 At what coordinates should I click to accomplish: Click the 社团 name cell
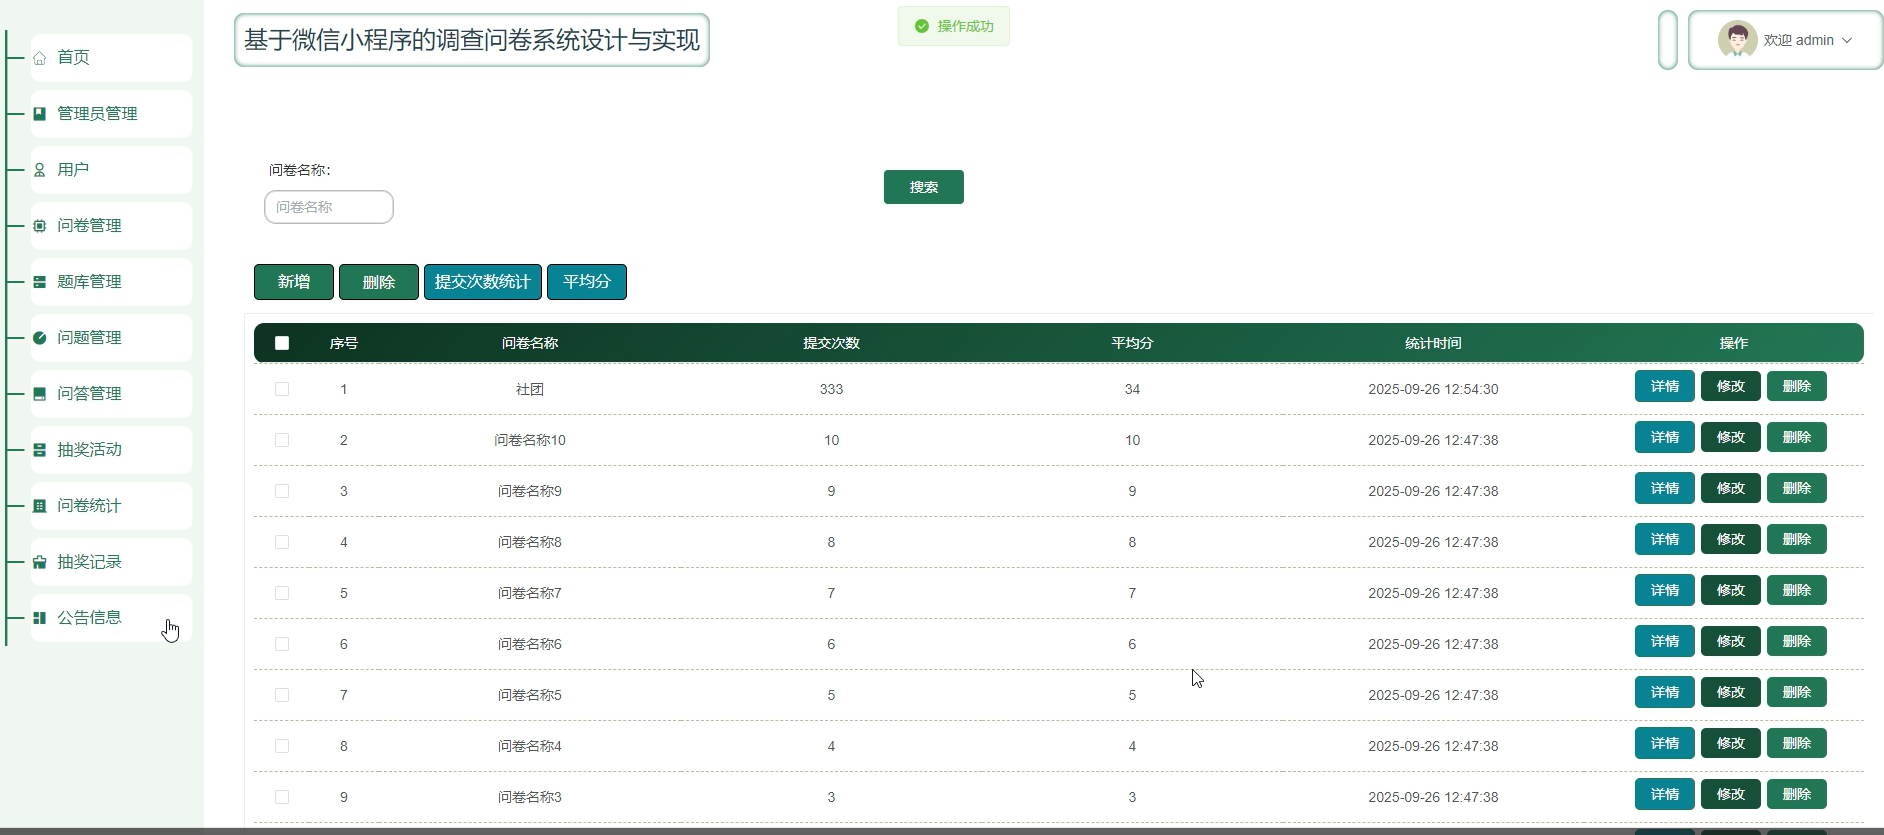(x=530, y=389)
